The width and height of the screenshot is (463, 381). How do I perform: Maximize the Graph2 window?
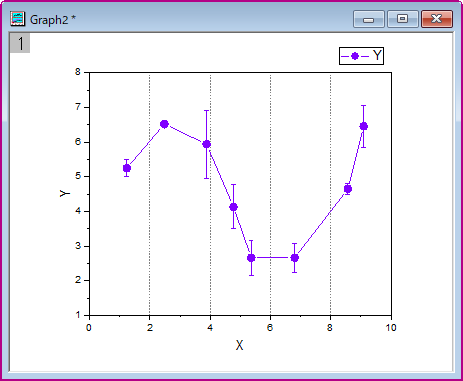pyautogui.click(x=403, y=19)
